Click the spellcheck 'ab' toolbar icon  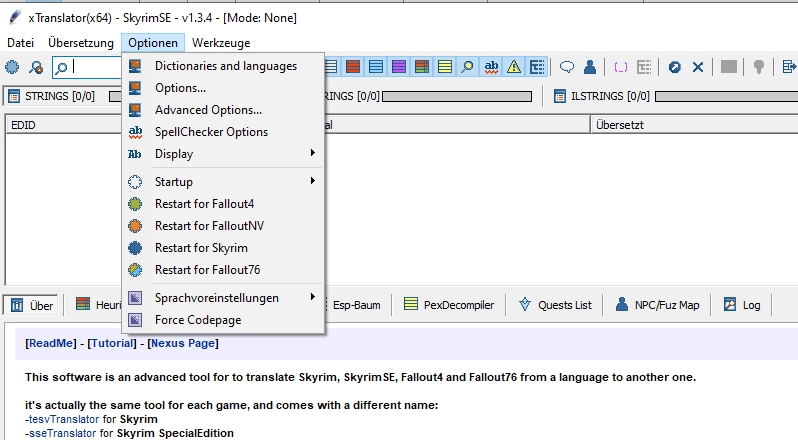coord(491,67)
